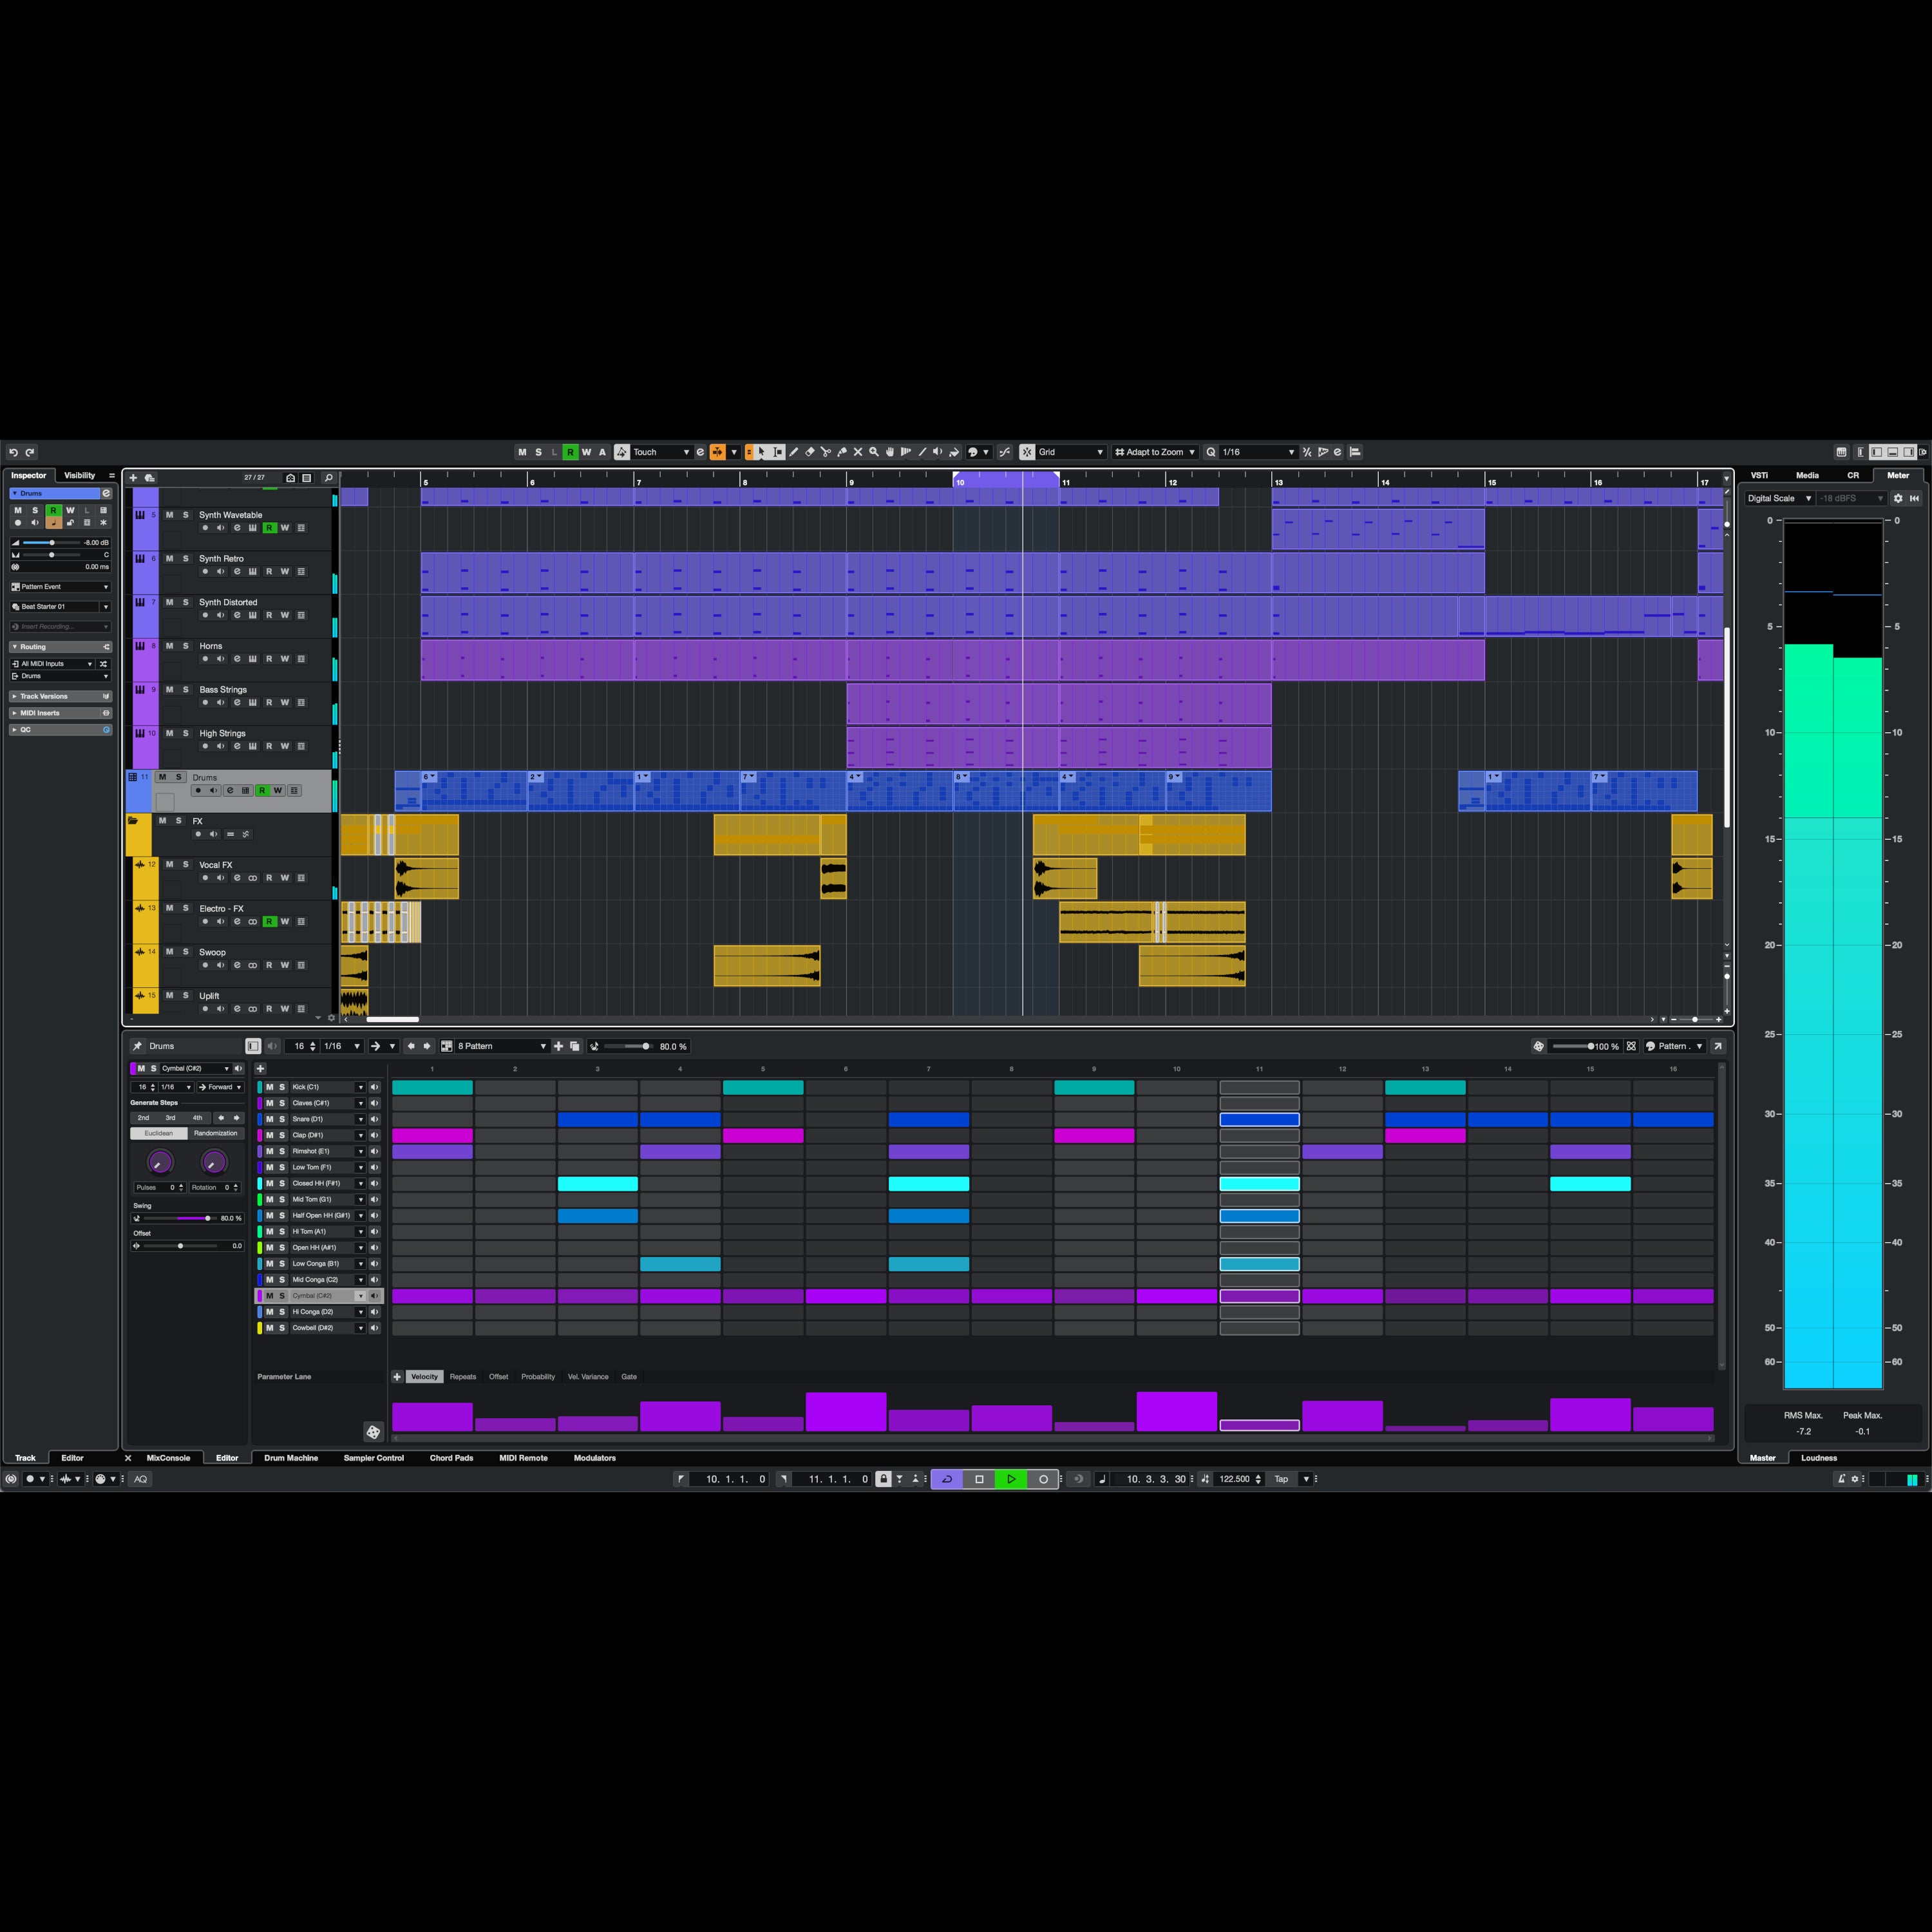
Task: Click randomize dice icon in parameter lane
Action: pos(373,1432)
